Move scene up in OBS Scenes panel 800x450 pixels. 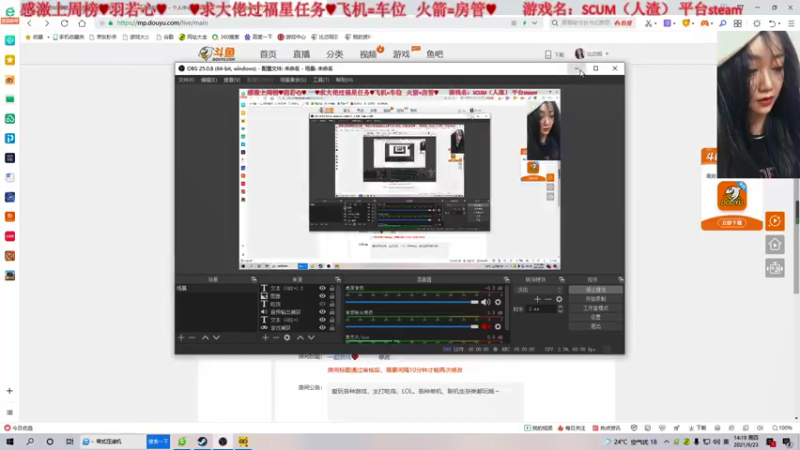[205, 338]
